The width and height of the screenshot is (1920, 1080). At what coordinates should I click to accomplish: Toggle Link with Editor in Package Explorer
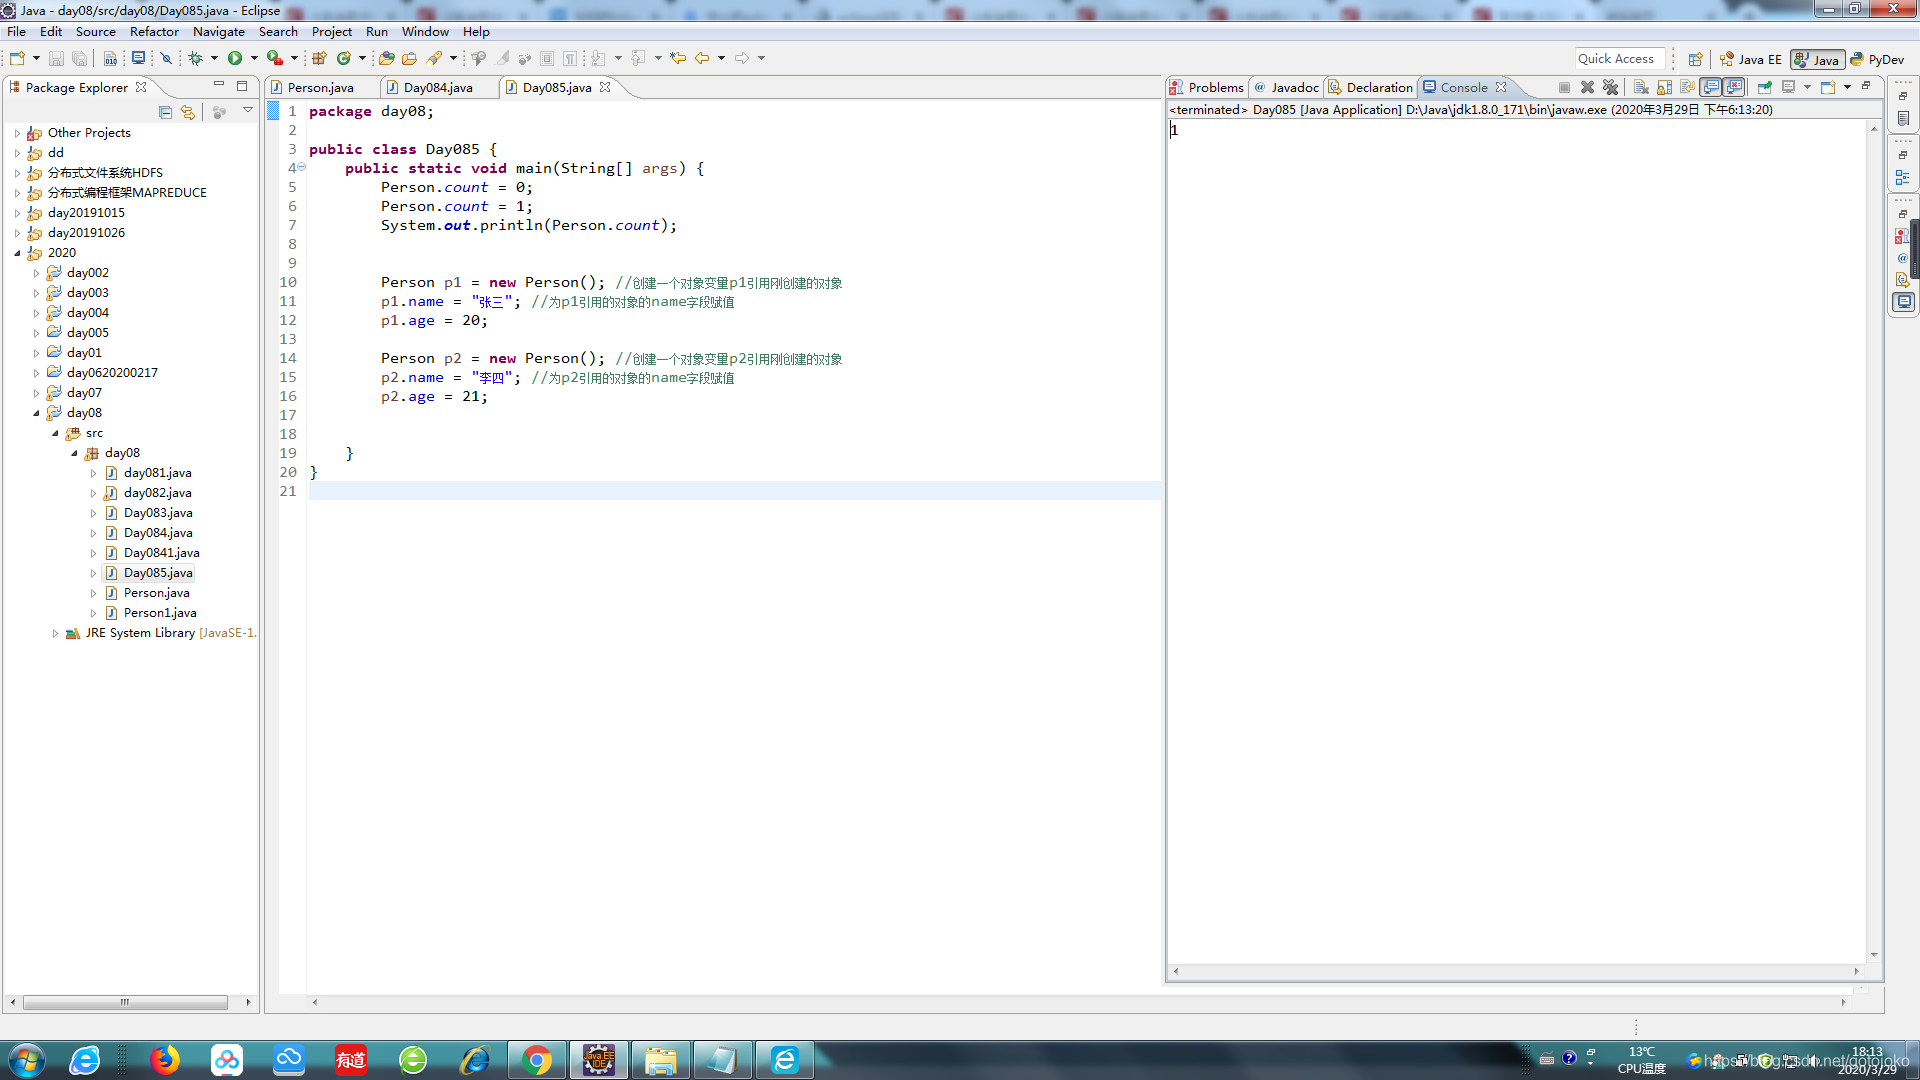click(x=188, y=112)
